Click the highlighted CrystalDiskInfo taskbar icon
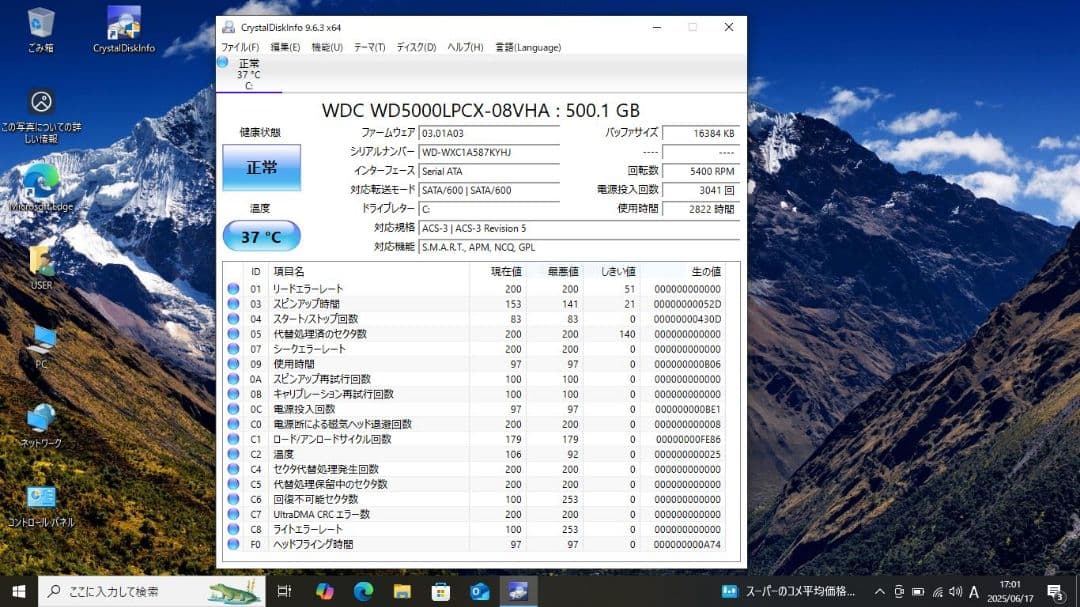Viewport: 1080px width, 607px height. pyautogui.click(x=518, y=592)
